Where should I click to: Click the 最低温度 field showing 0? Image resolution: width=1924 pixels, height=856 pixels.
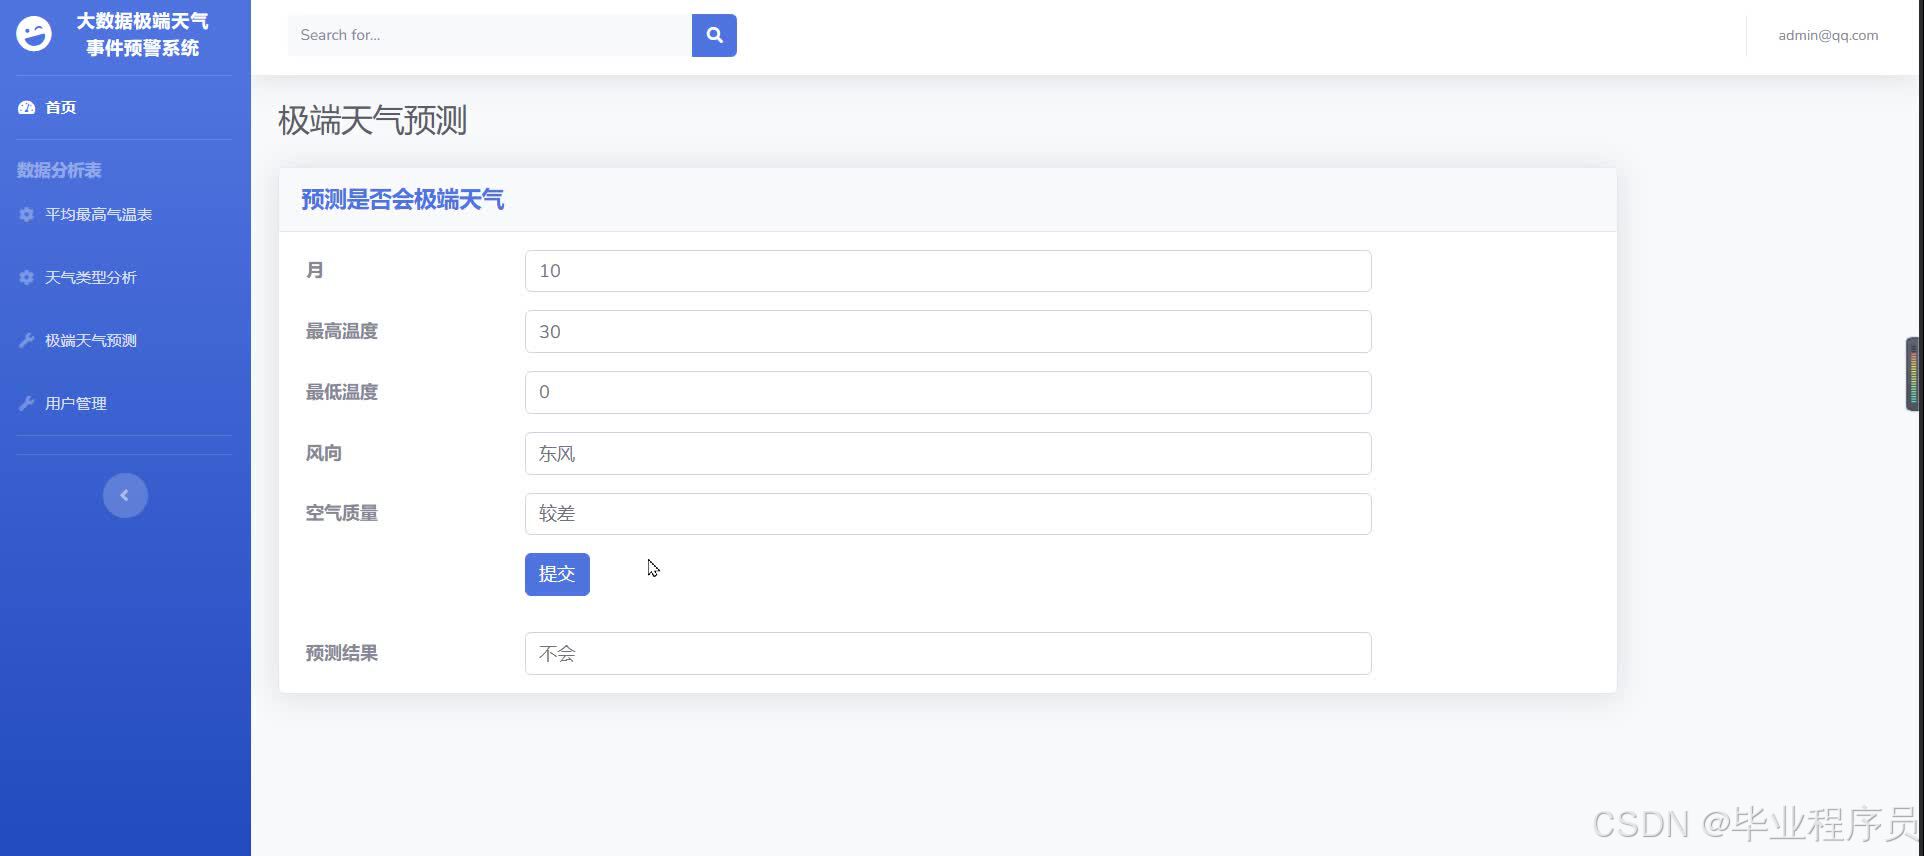[x=948, y=392]
